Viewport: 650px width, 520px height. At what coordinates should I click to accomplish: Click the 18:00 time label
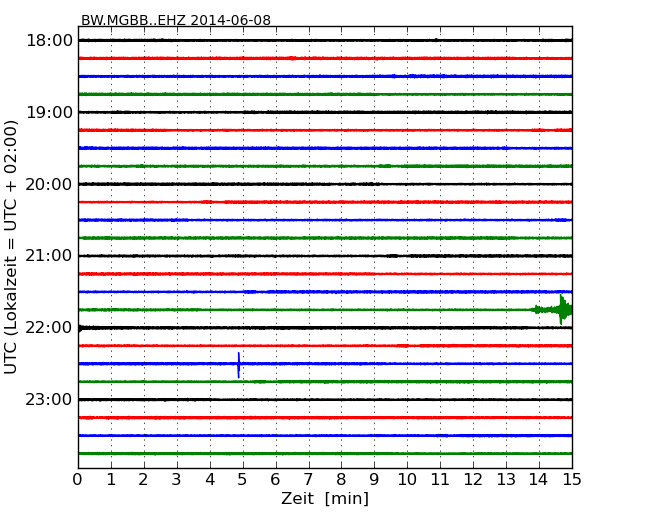pos(49,41)
